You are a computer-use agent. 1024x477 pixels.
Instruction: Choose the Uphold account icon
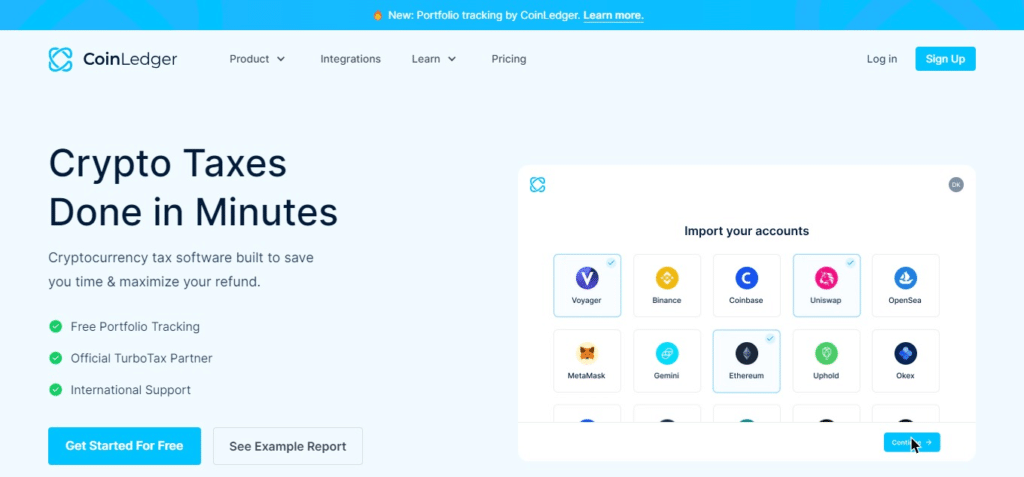(x=826, y=354)
